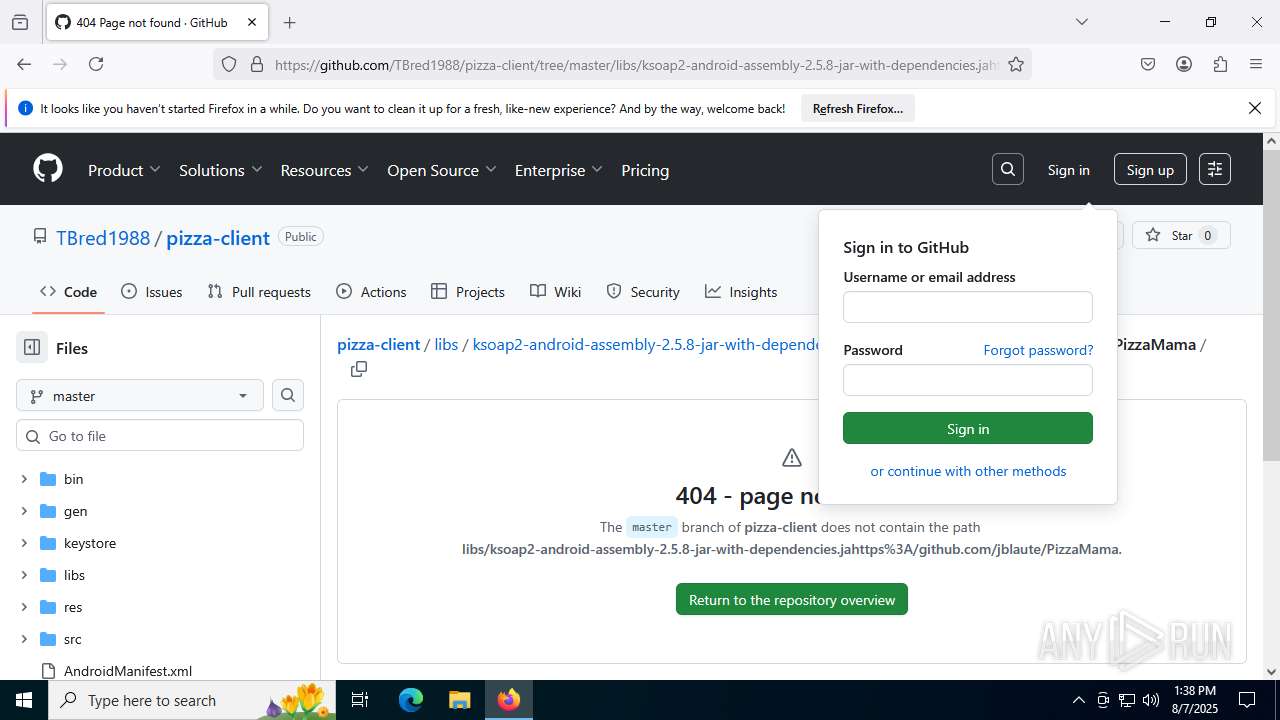Click the green Sign in button

pos(968,428)
